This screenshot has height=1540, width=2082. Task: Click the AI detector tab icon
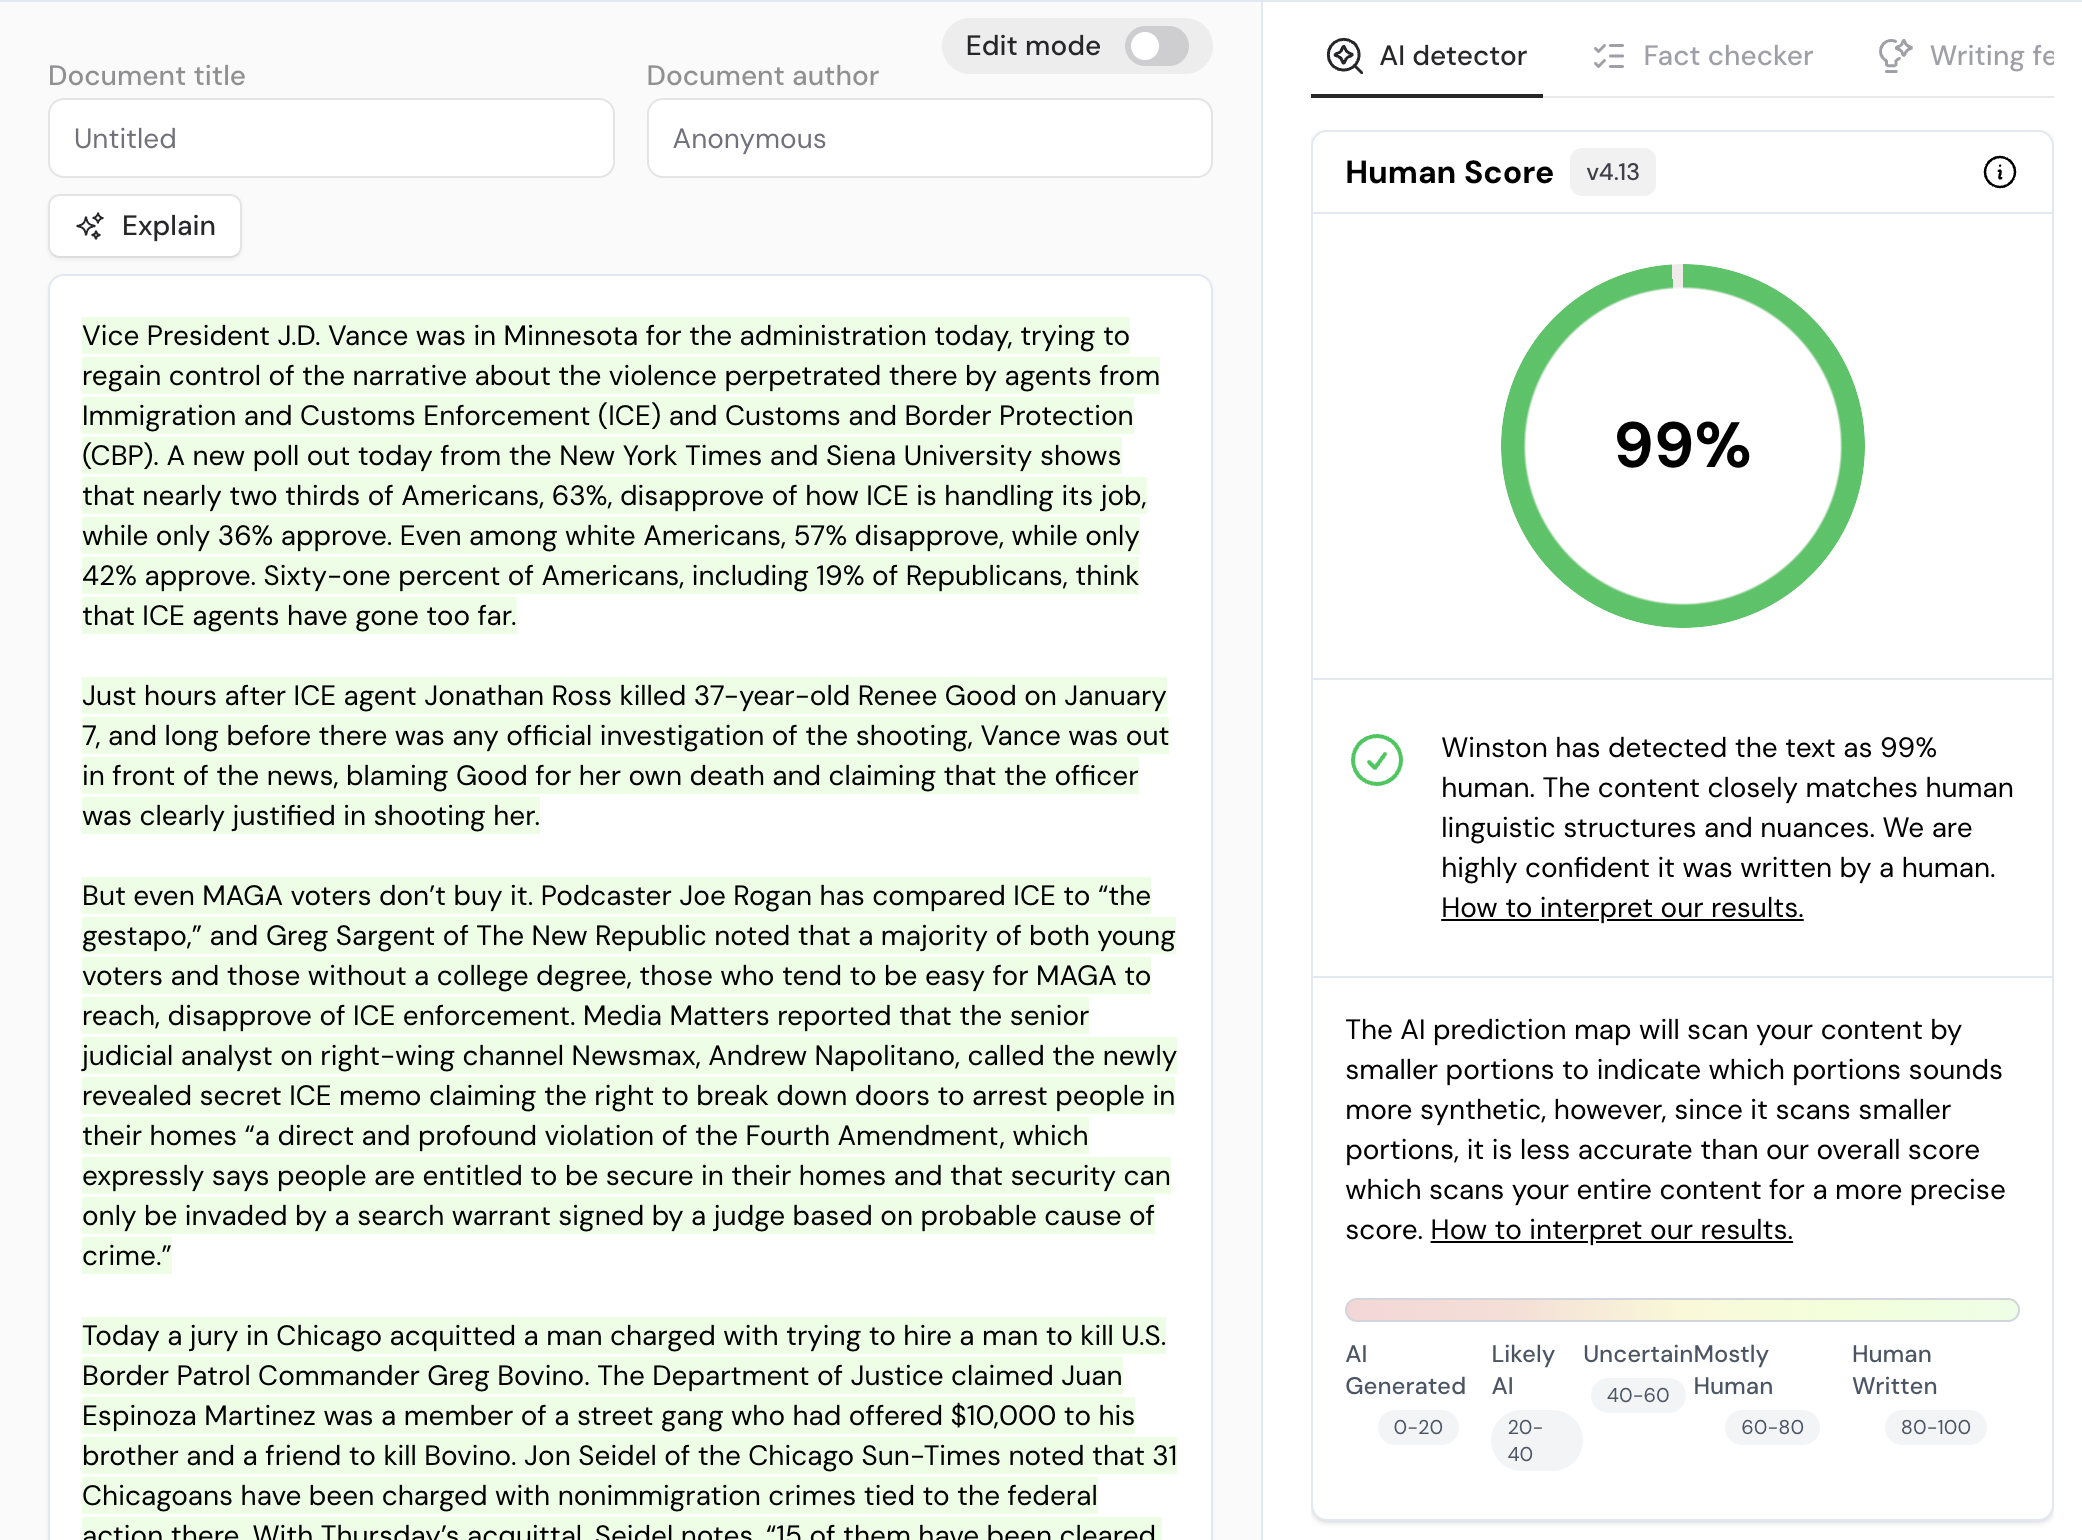click(x=1344, y=56)
